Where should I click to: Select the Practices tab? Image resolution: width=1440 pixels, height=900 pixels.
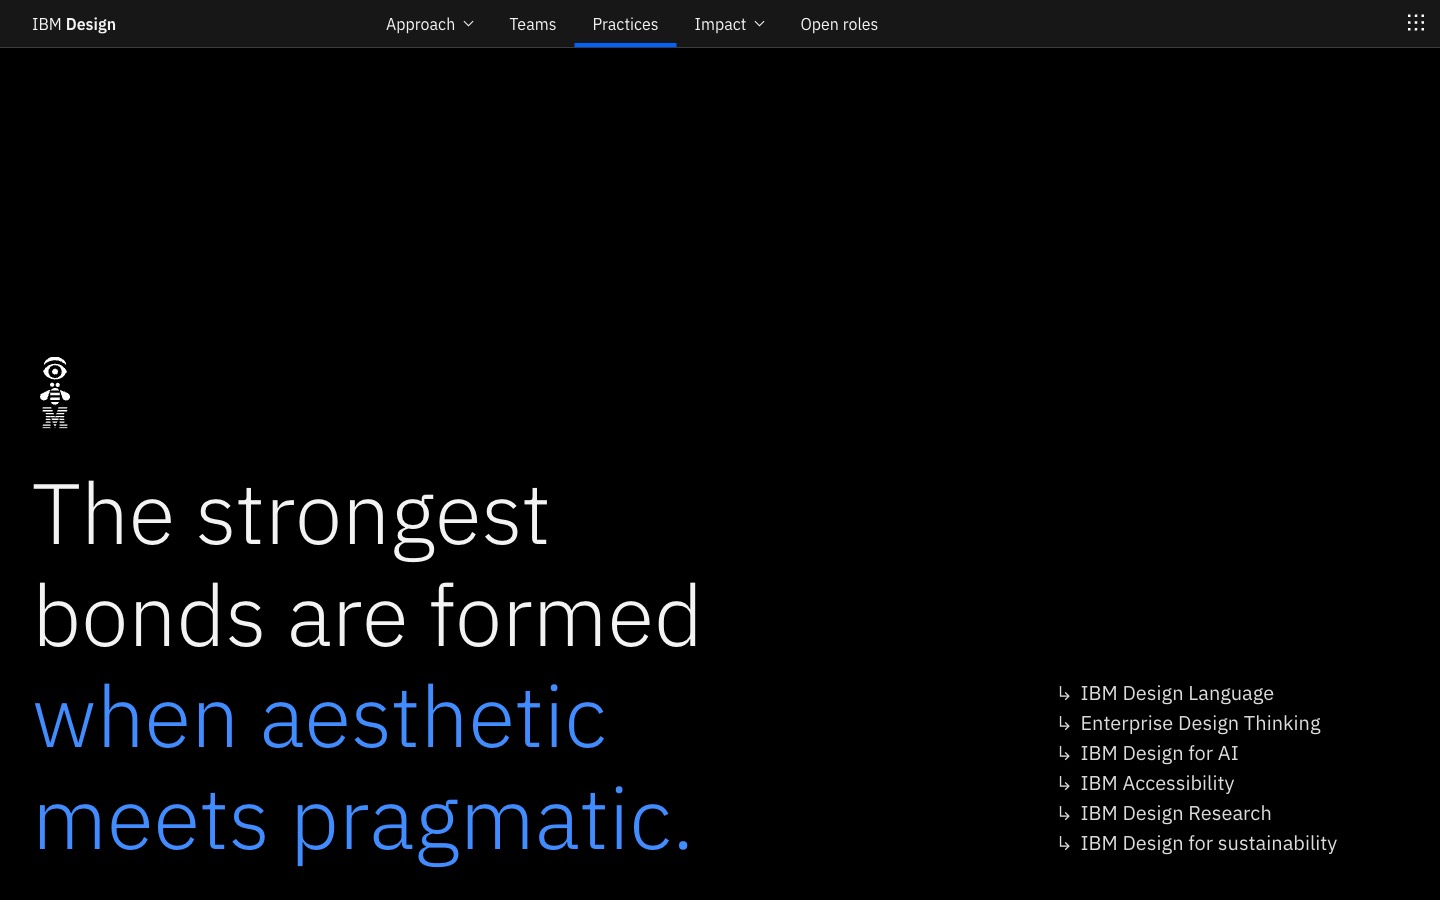pos(625,24)
